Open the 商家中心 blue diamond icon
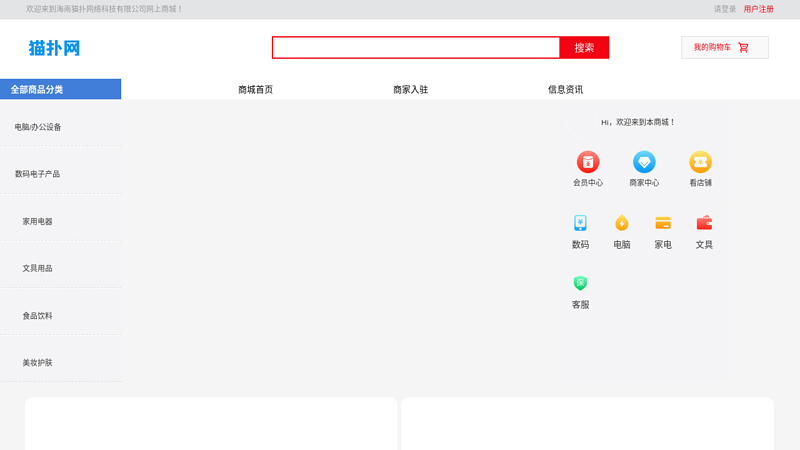Screen dimensions: 800x450 644,162
